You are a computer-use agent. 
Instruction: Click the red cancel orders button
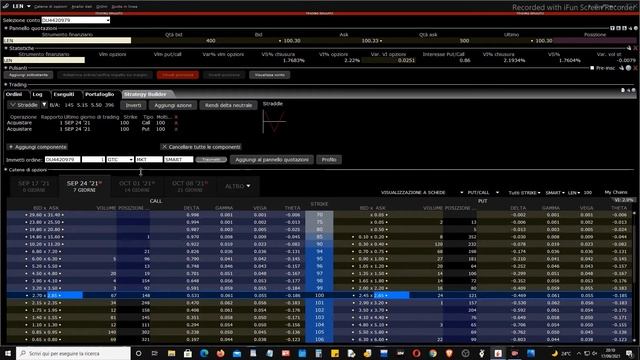pos(178,75)
